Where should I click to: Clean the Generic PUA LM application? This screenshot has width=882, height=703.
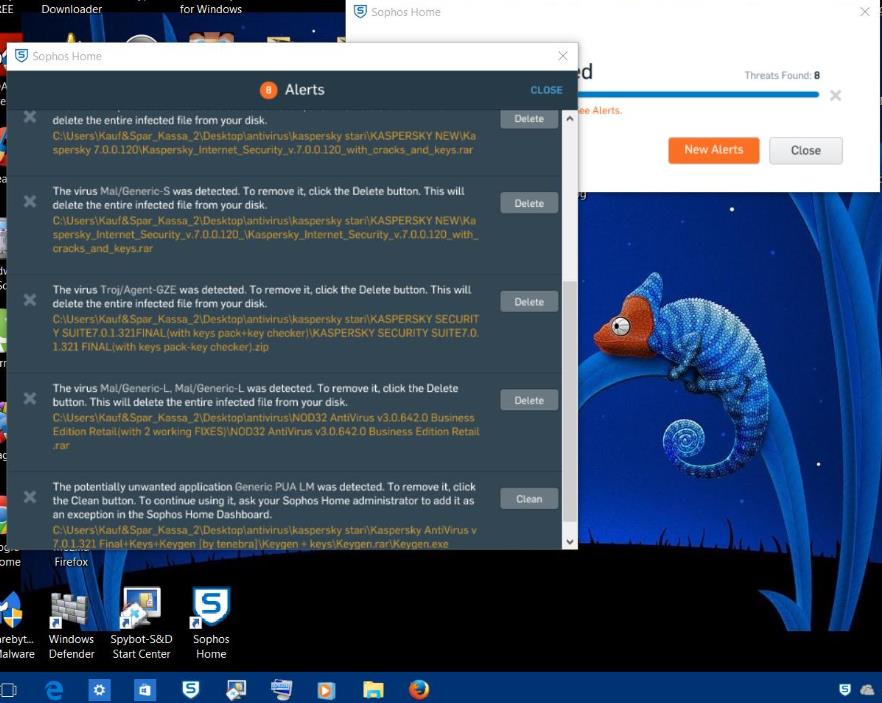[x=529, y=498]
